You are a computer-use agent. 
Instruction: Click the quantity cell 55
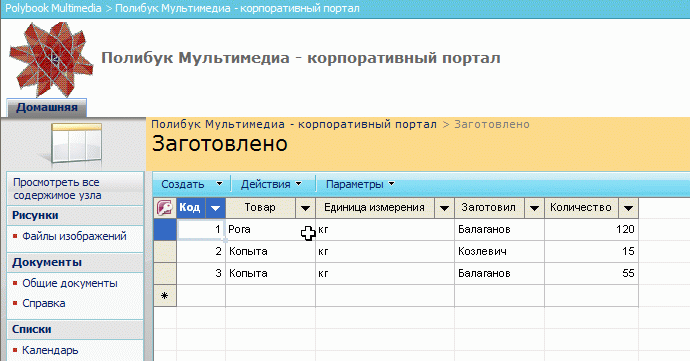[x=591, y=273]
